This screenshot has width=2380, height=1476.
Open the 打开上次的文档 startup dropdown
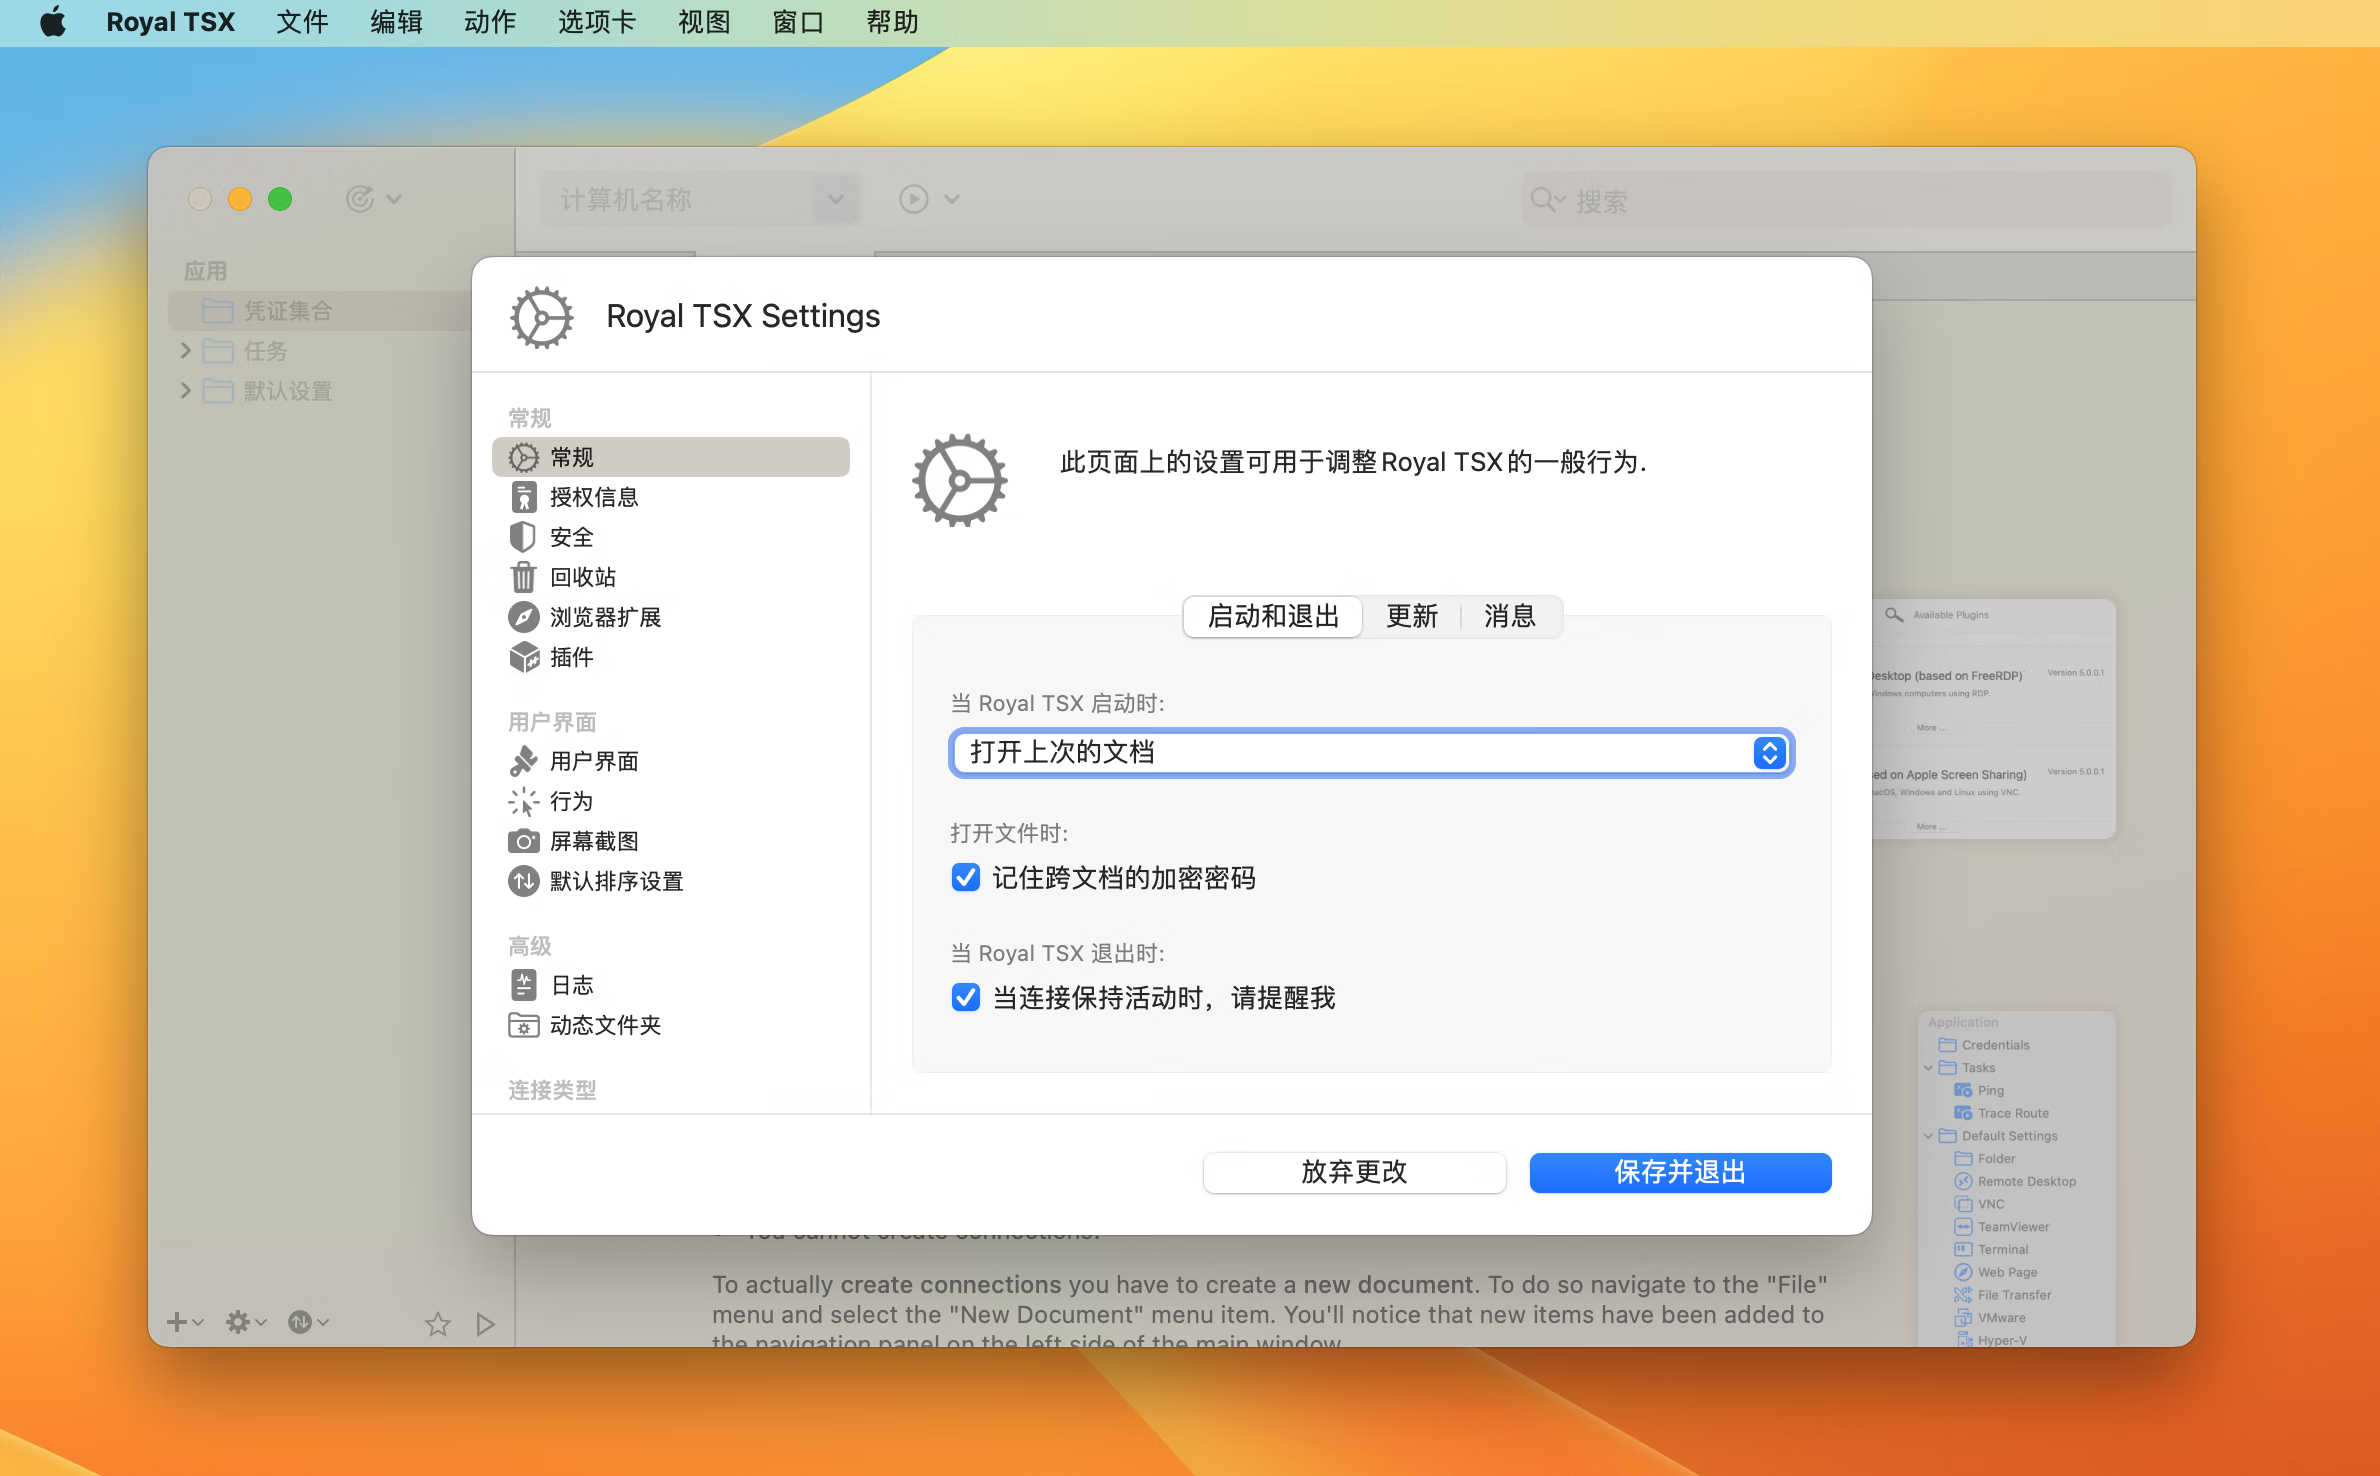tap(1370, 752)
